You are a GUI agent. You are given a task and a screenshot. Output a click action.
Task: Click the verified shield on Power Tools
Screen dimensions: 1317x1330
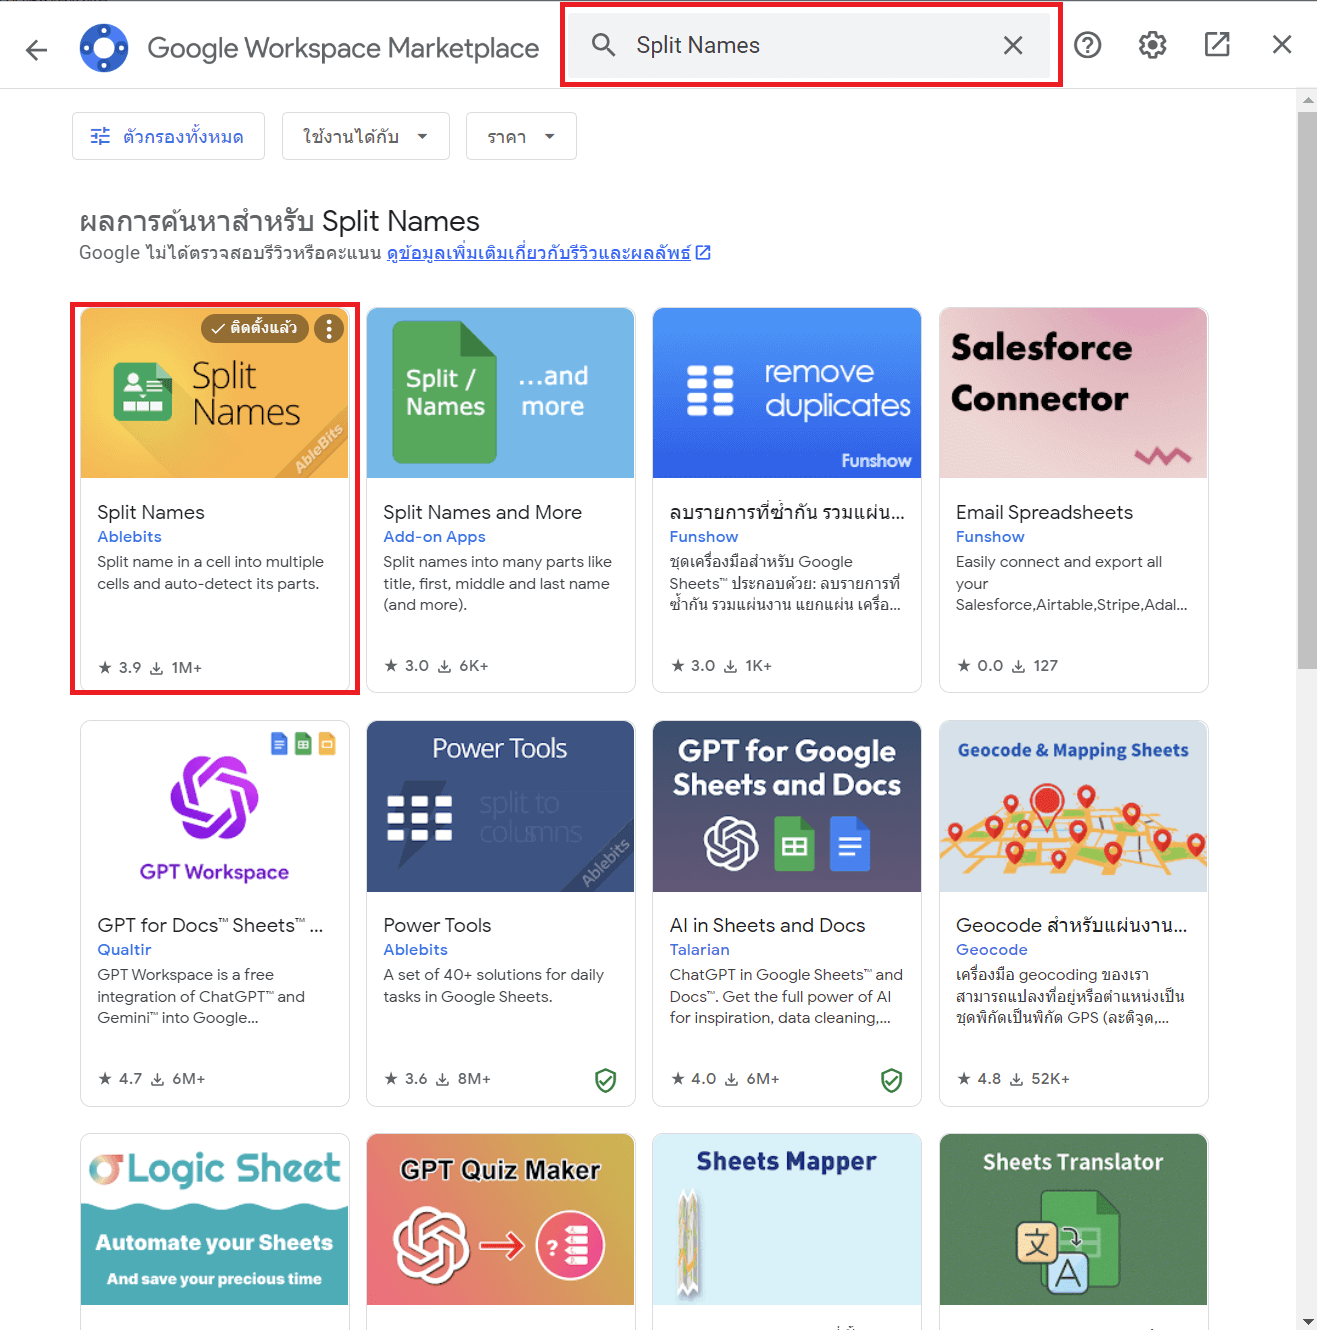tap(605, 1080)
